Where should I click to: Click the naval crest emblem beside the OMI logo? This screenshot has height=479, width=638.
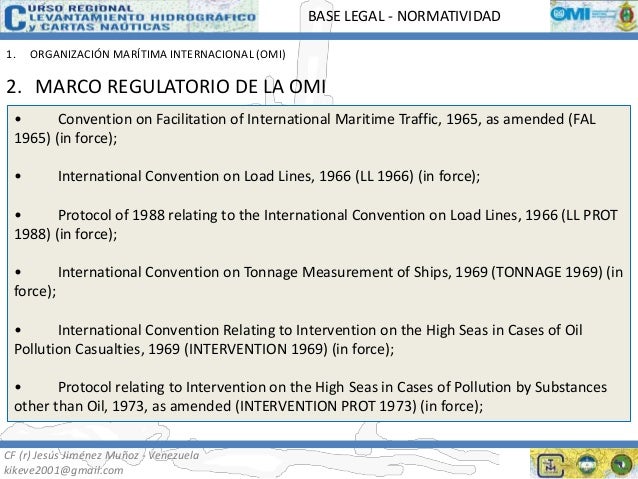pyautogui.click(x=625, y=16)
